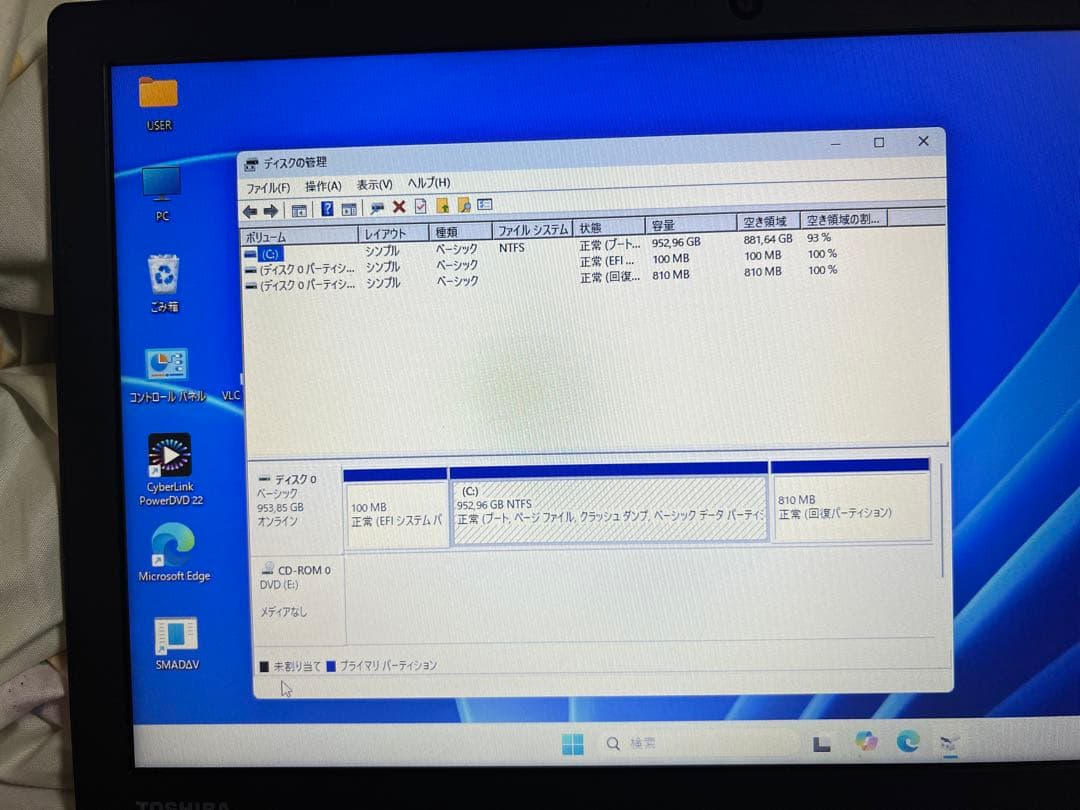Click the red X delete icon on toolbar
Image resolution: width=1080 pixels, height=810 pixels.
399,207
